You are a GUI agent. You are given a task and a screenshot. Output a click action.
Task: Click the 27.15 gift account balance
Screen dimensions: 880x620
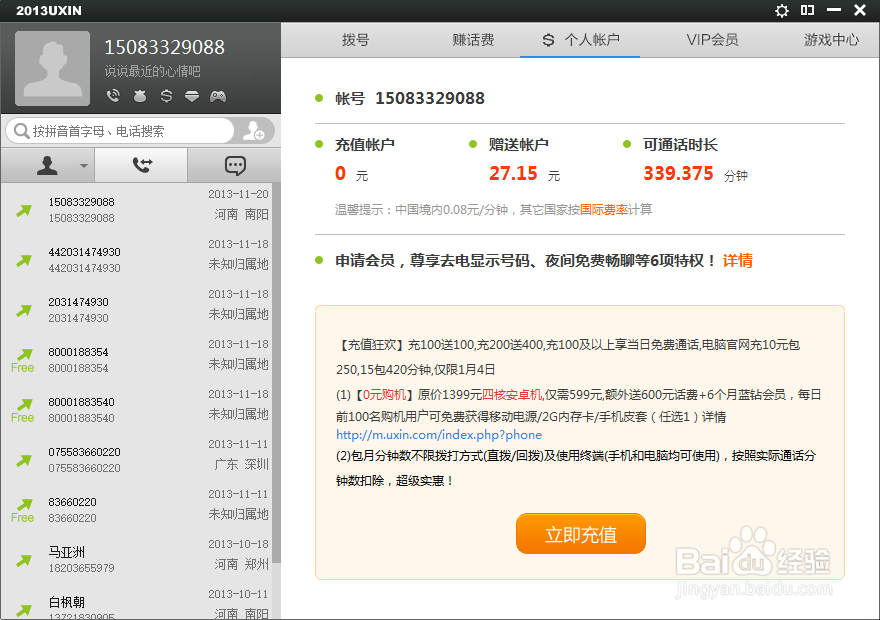click(x=513, y=173)
